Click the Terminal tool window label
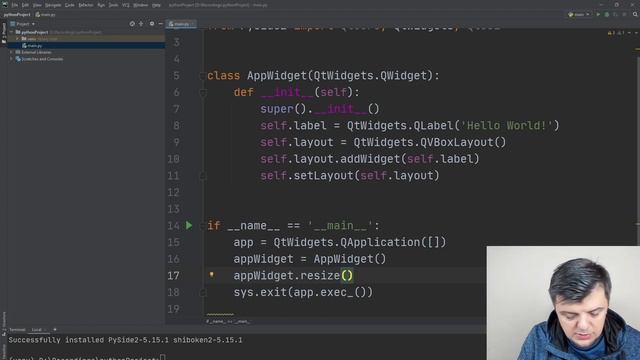This screenshot has width=640, height=360. point(17,329)
